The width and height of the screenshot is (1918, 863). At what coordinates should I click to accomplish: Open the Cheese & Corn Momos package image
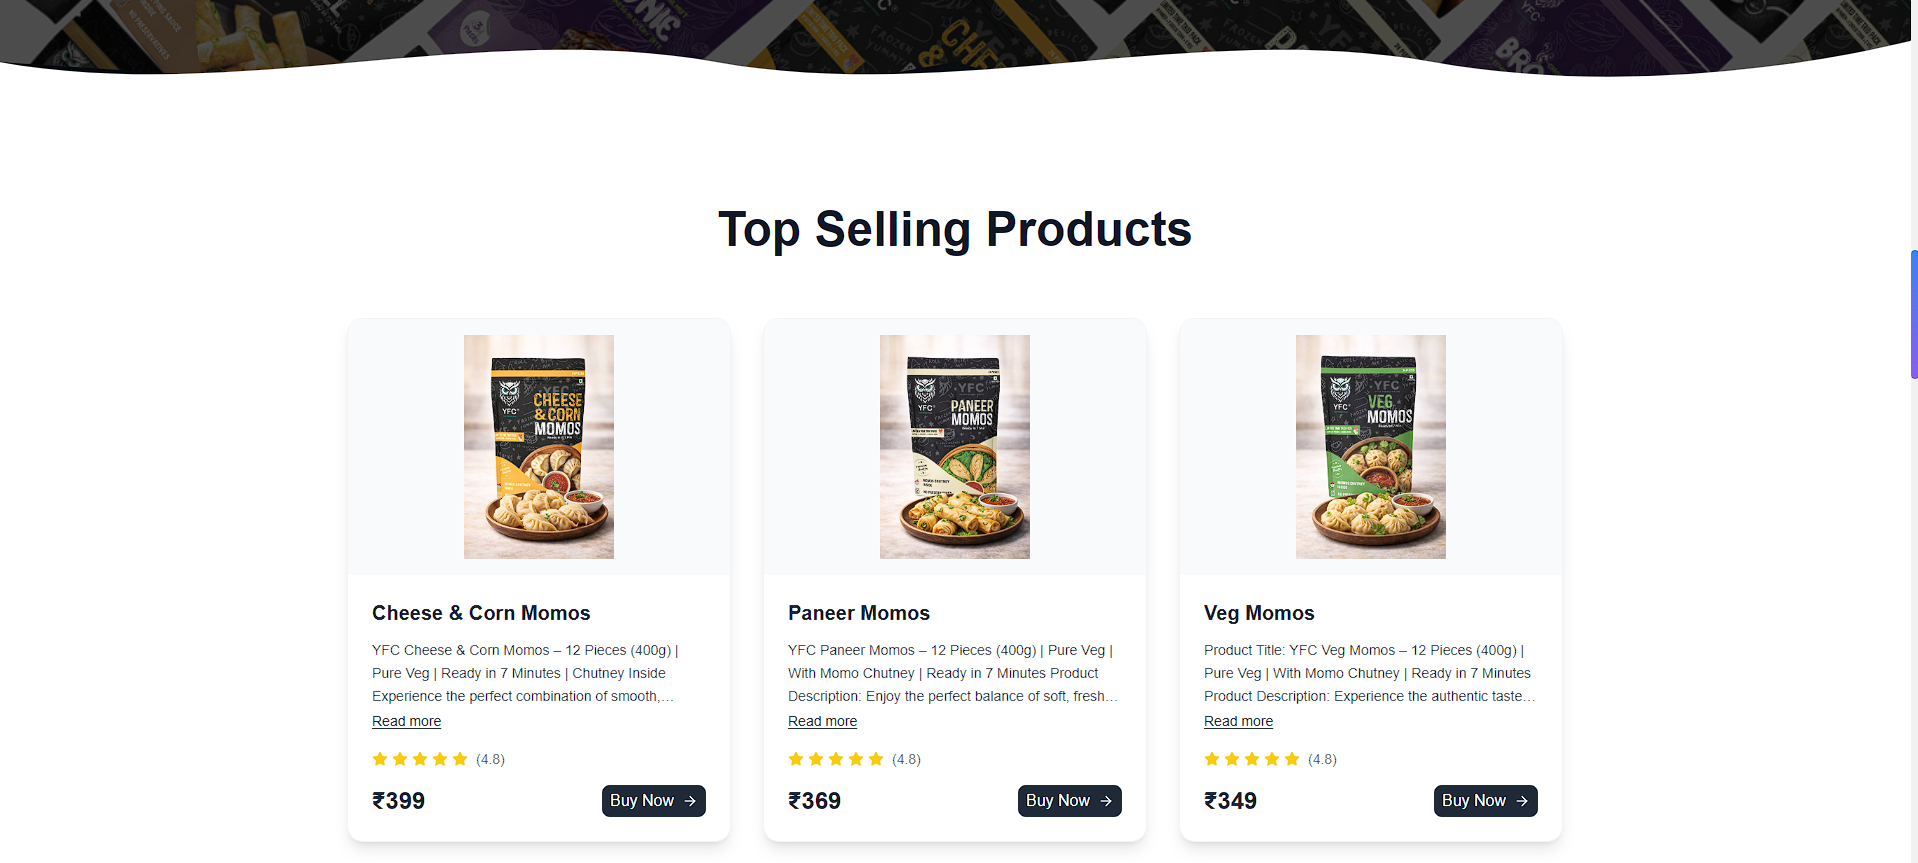(538, 446)
